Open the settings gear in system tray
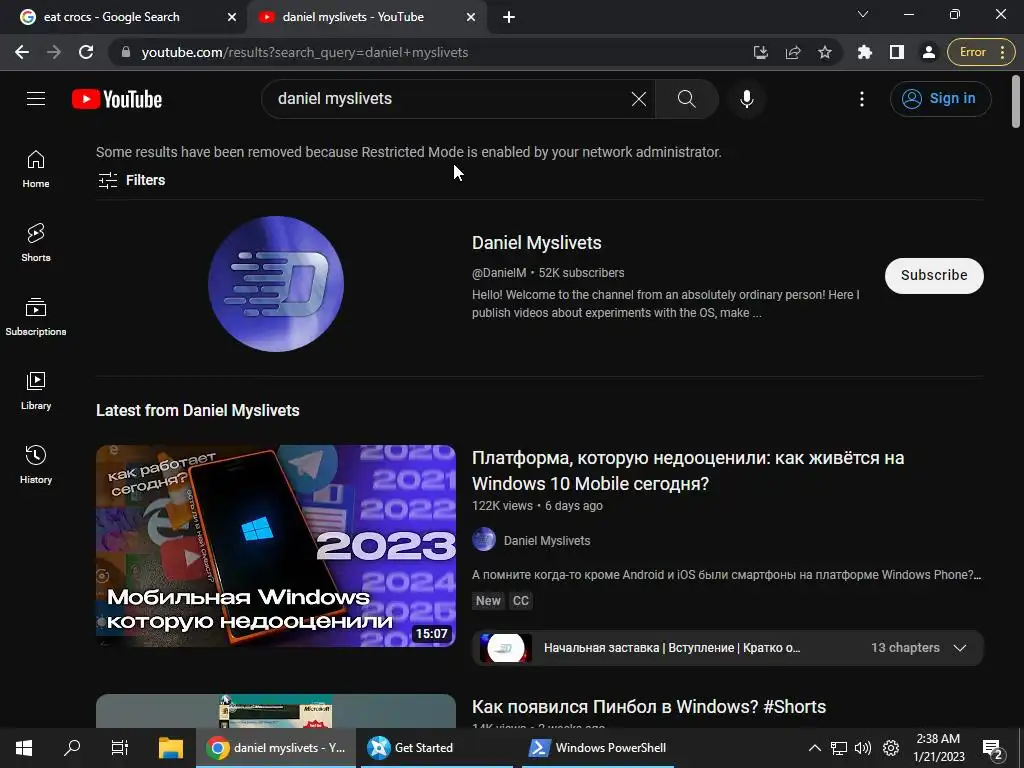Viewport: 1024px width, 768px height. (891, 748)
